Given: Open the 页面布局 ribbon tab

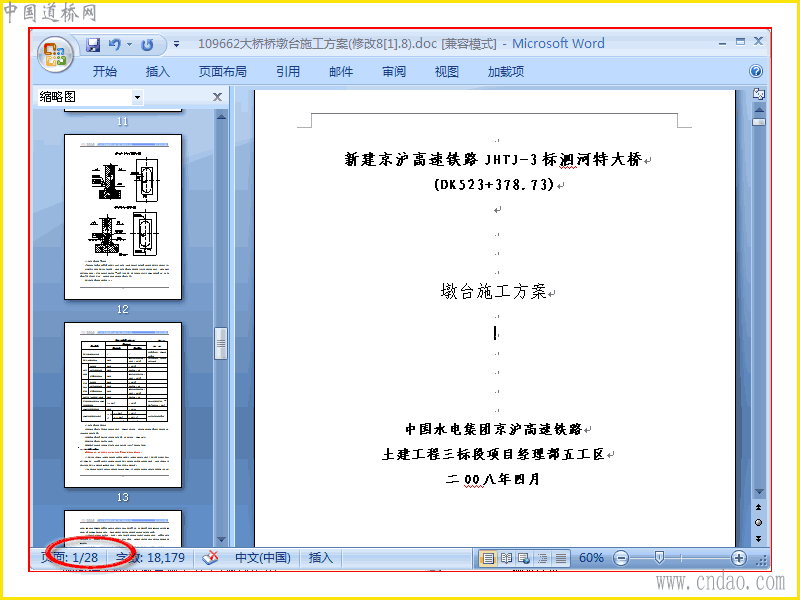Looking at the screenshot, I should (222, 71).
